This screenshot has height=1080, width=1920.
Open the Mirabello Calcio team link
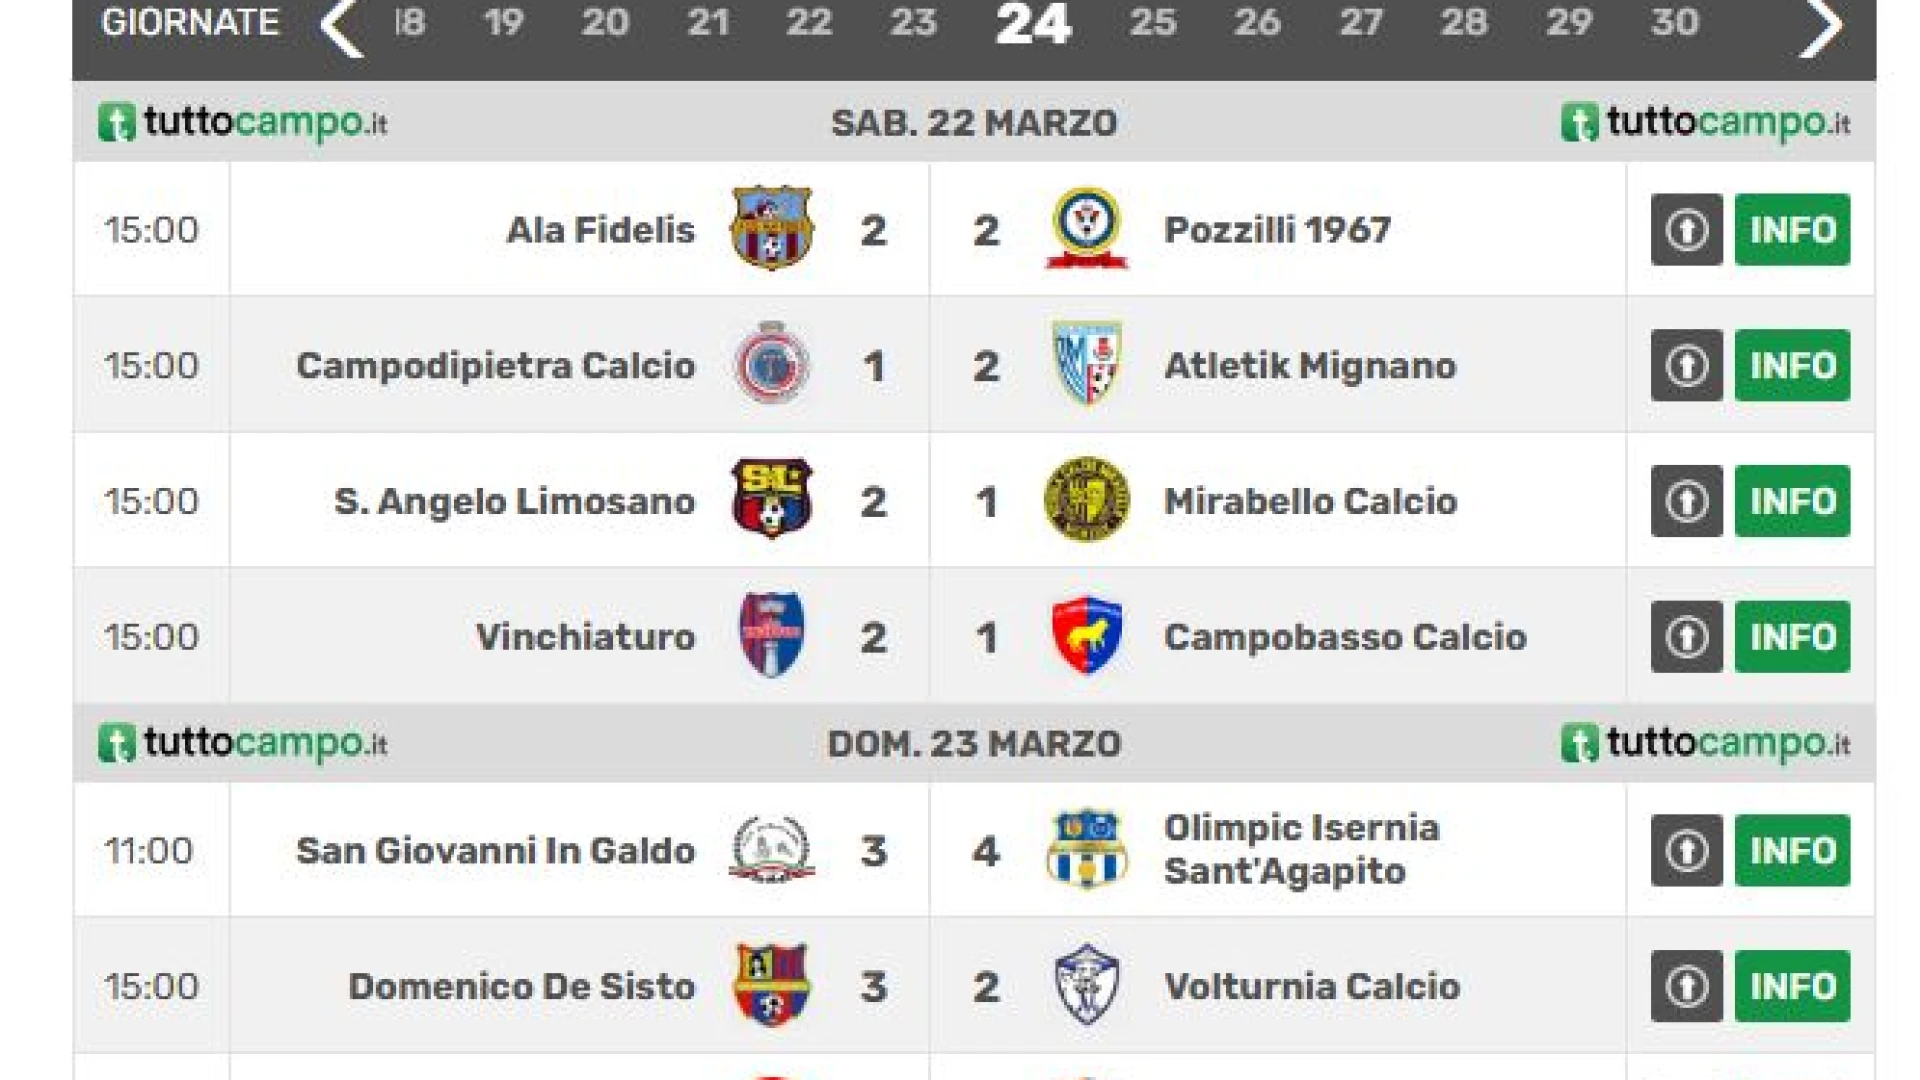(x=1310, y=501)
